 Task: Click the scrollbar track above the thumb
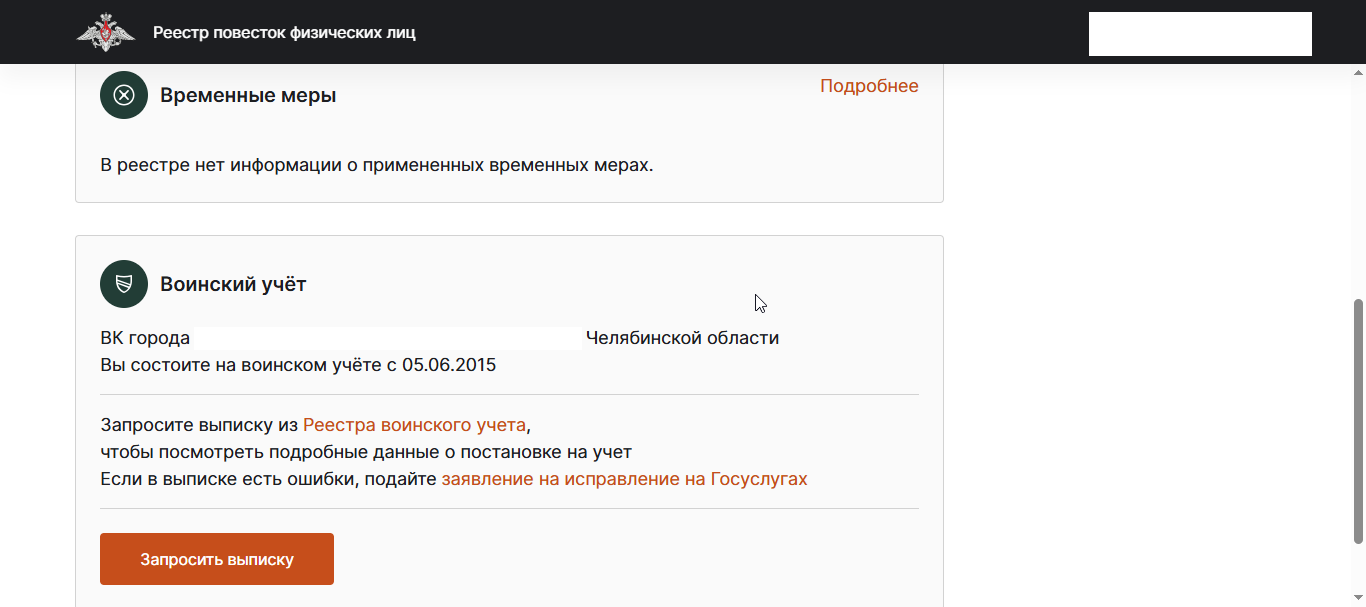1358,180
